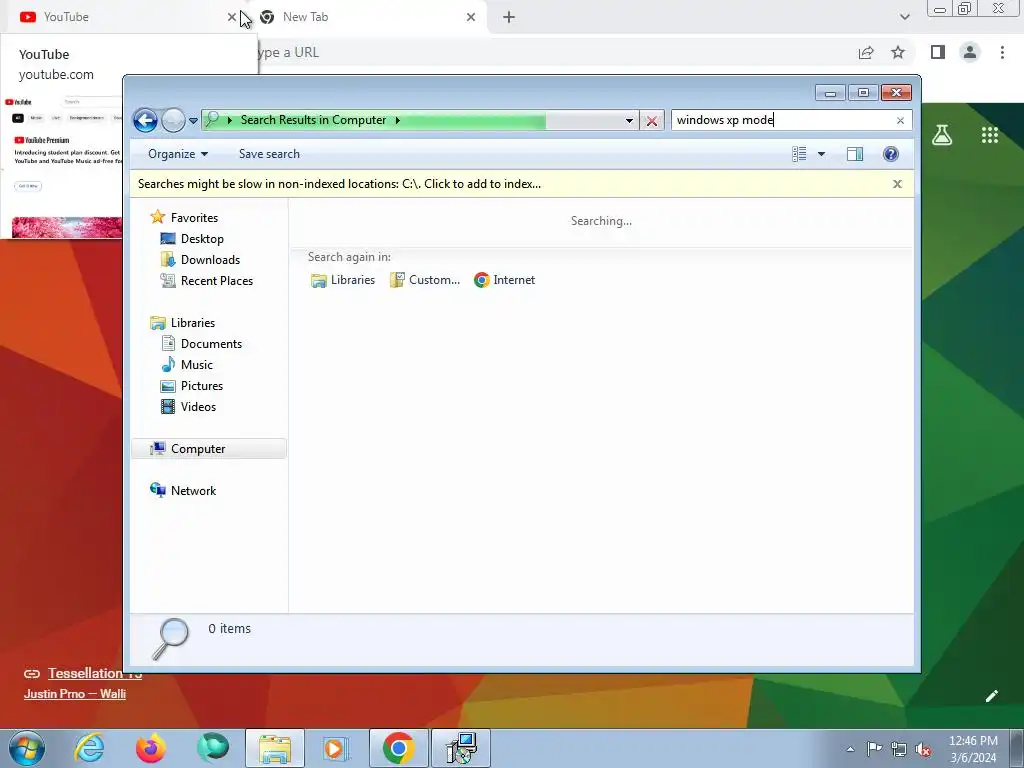
Task: Switch to Chrome in the taskbar
Action: coord(398,748)
